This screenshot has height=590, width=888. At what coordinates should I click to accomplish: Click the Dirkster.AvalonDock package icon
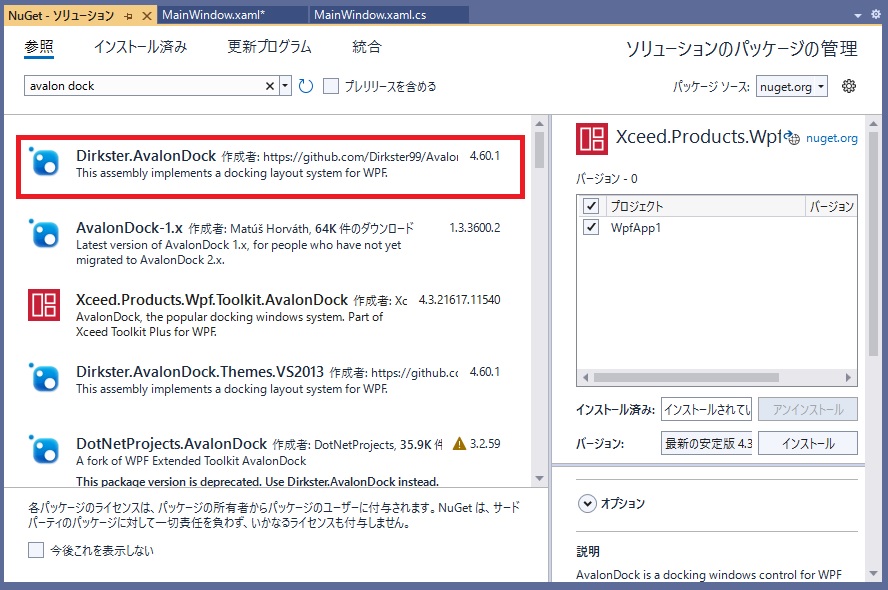tap(44, 162)
